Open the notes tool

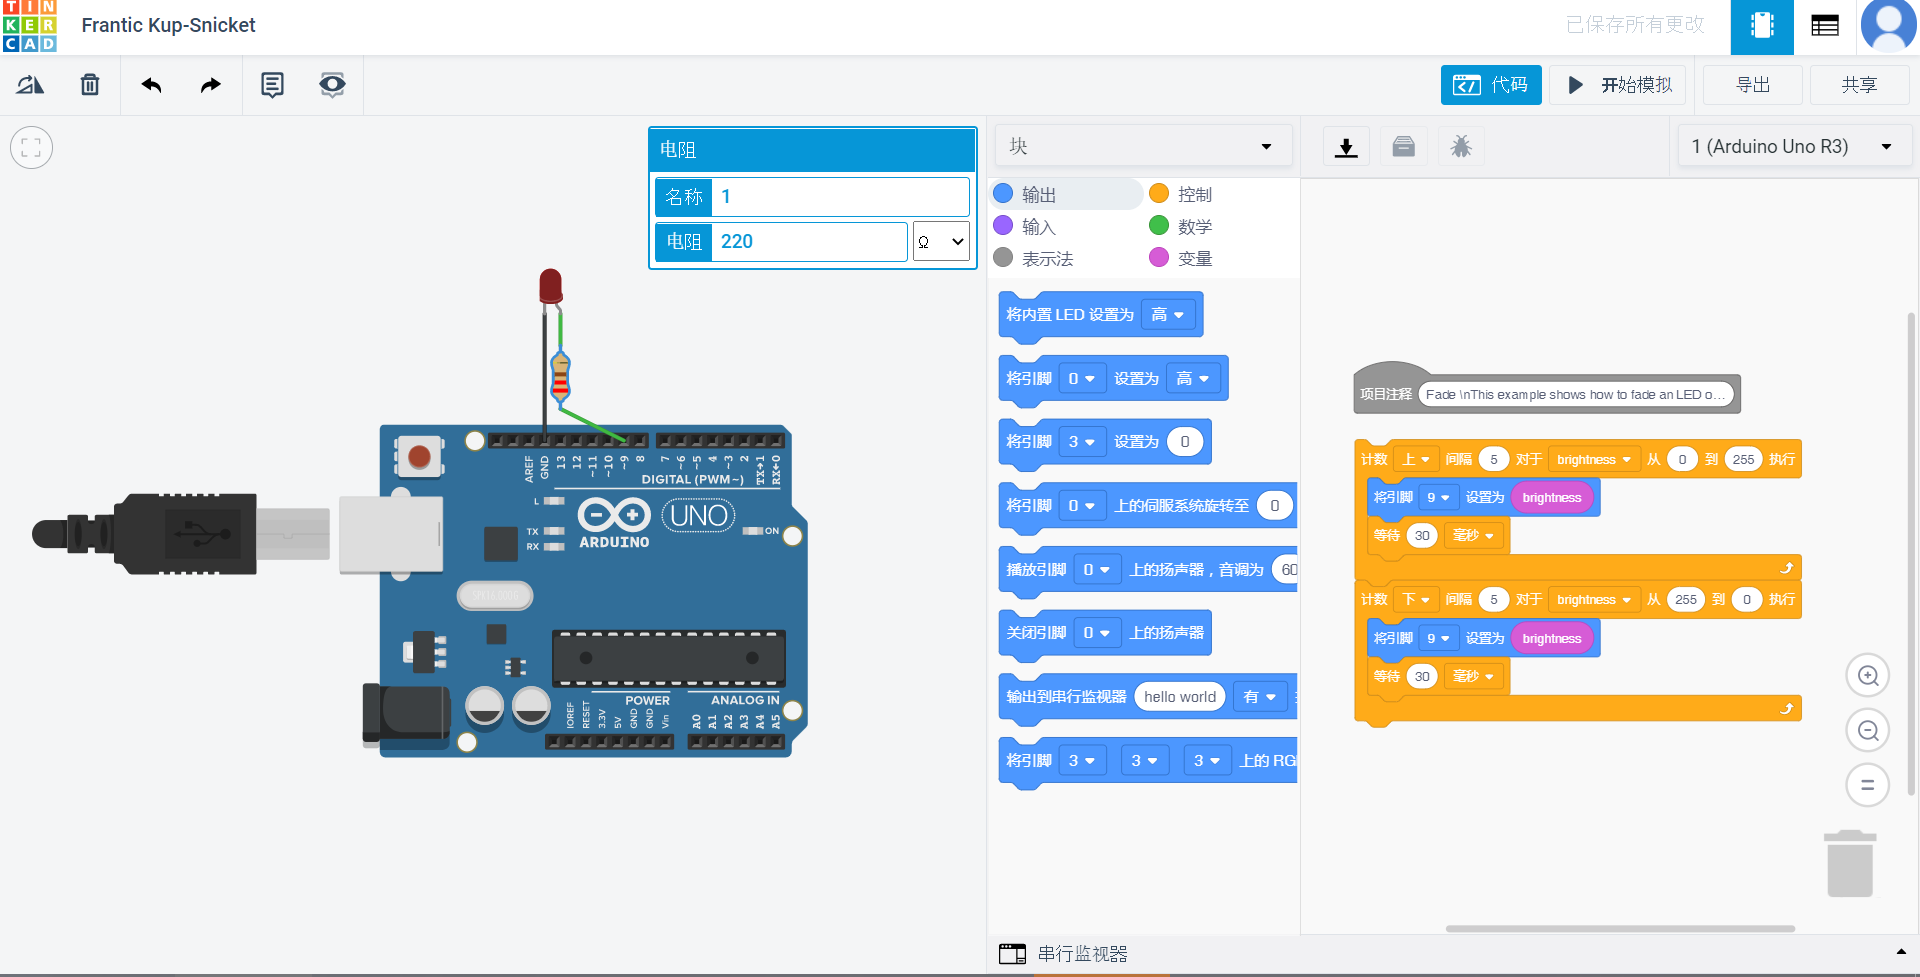[x=272, y=85]
